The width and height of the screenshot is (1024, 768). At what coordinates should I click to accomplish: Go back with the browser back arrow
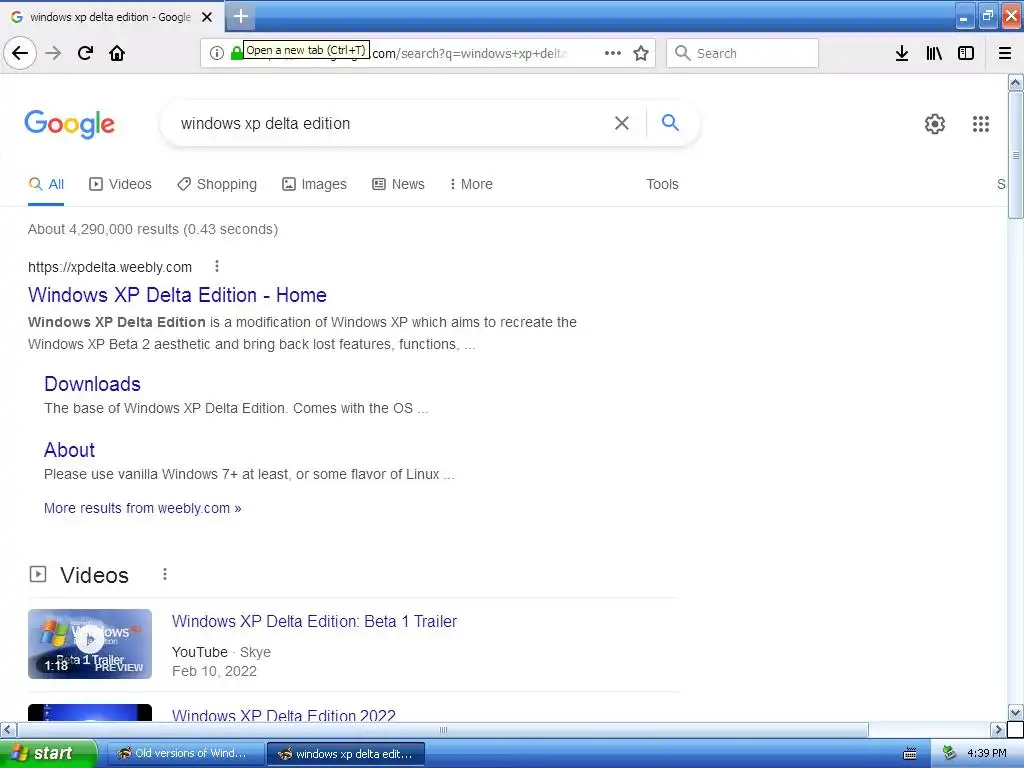(x=20, y=53)
